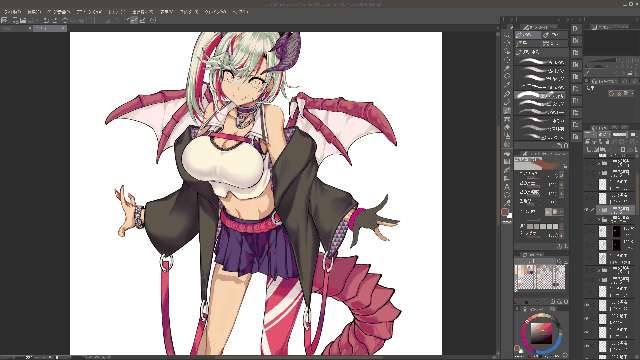Screen dimensions: 640x360
Task: Close the active canvas tab
Action: [x=63, y=28]
